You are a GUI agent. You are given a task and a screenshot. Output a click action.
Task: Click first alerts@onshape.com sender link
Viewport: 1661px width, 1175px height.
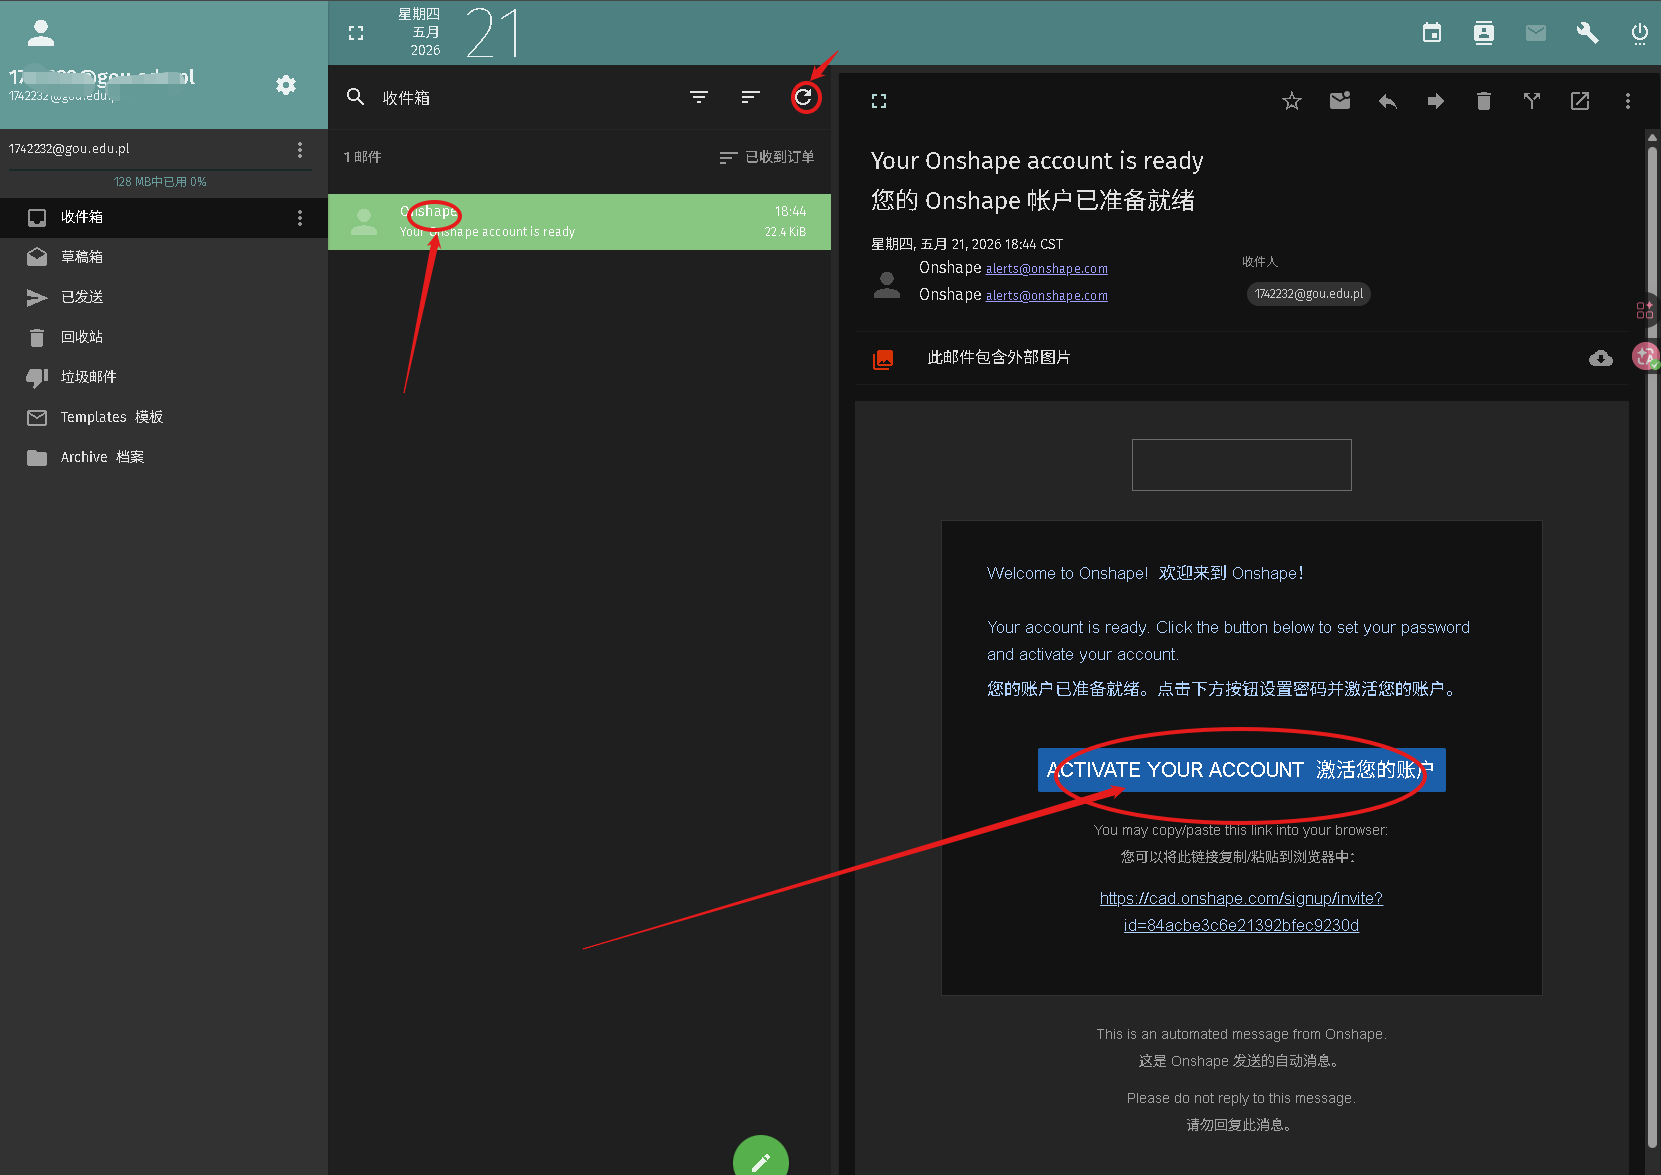(1046, 268)
